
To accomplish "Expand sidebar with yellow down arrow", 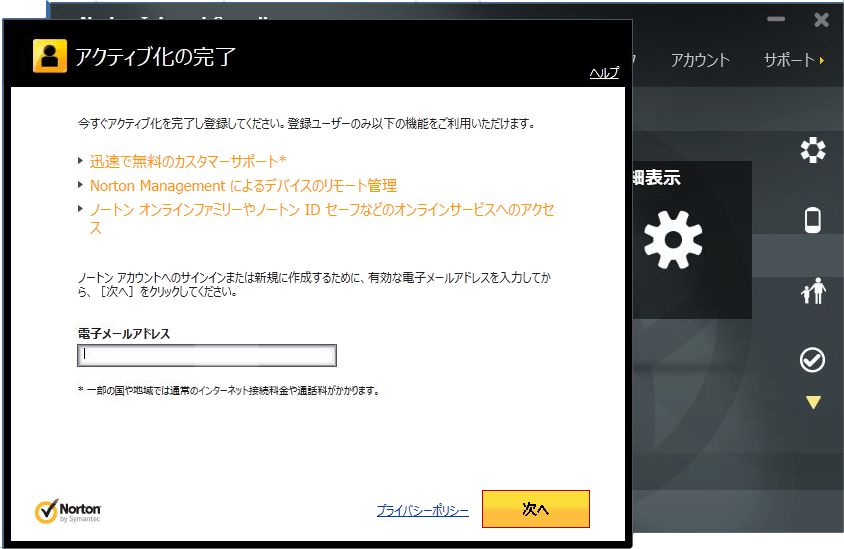I will 813,402.
